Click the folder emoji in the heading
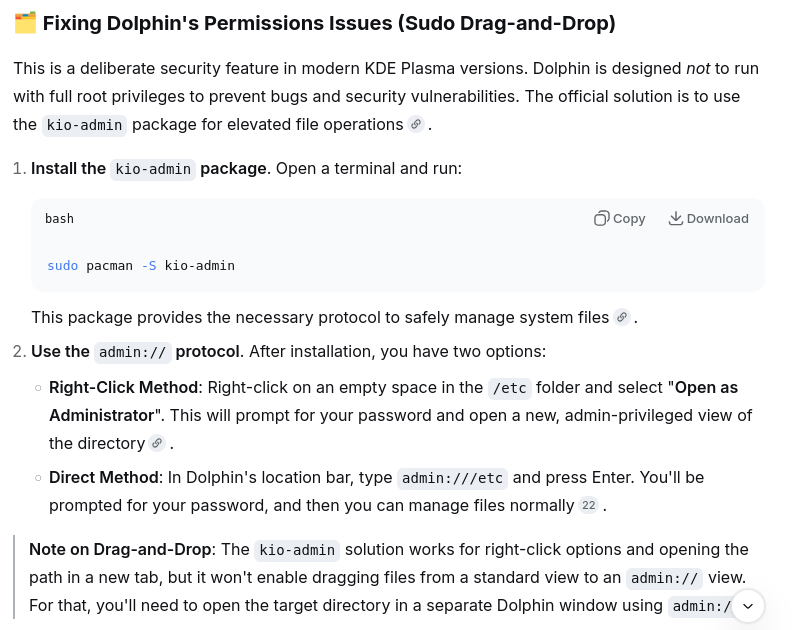 pyautogui.click(x=25, y=22)
